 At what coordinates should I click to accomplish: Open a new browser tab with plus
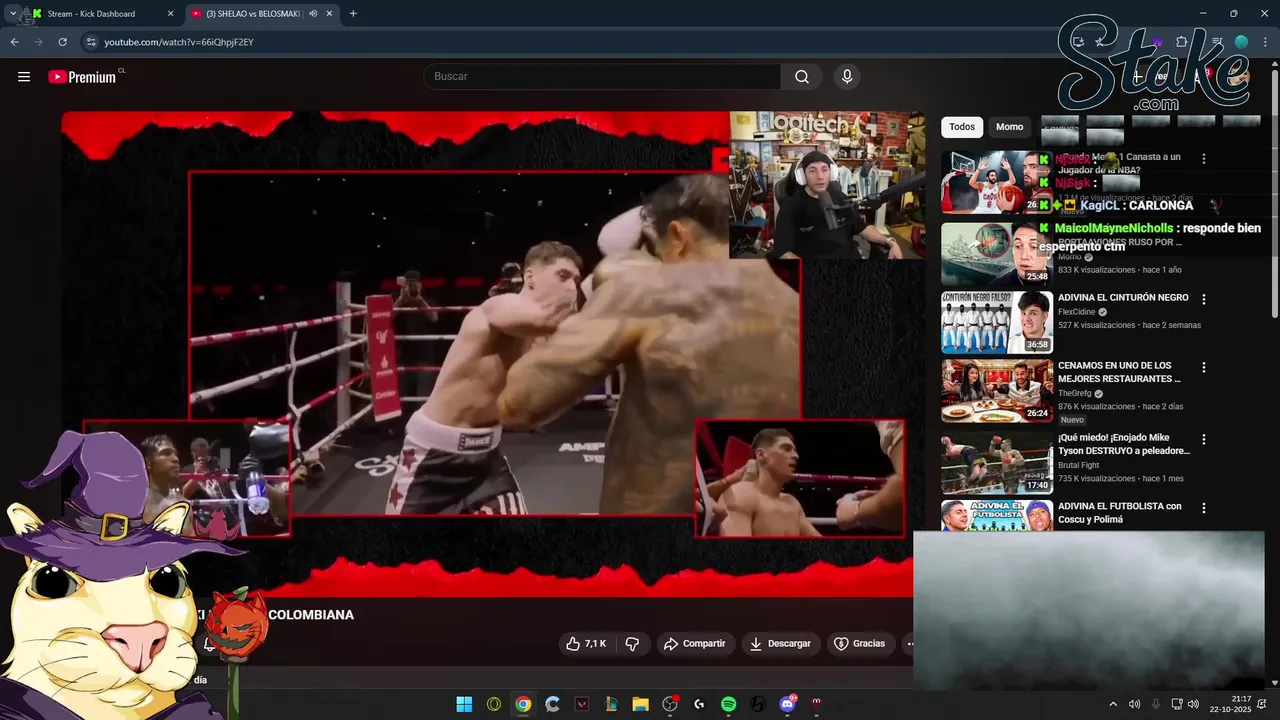(x=353, y=14)
